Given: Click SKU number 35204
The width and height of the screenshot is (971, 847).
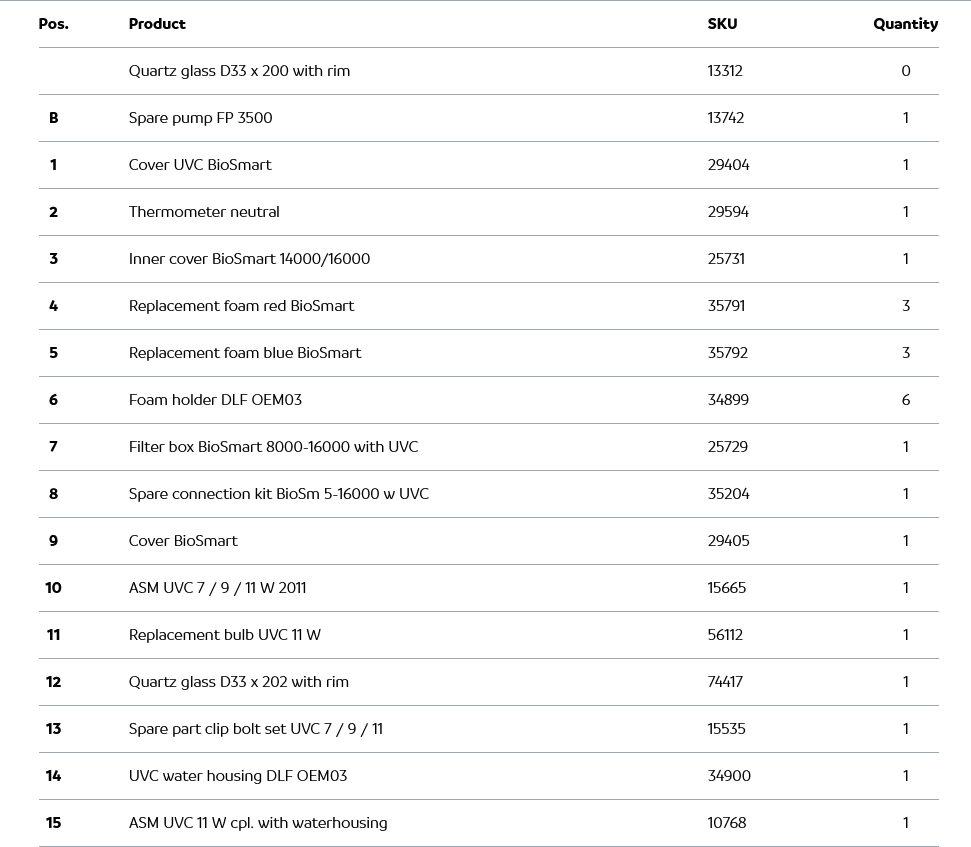Looking at the screenshot, I should pos(728,494).
